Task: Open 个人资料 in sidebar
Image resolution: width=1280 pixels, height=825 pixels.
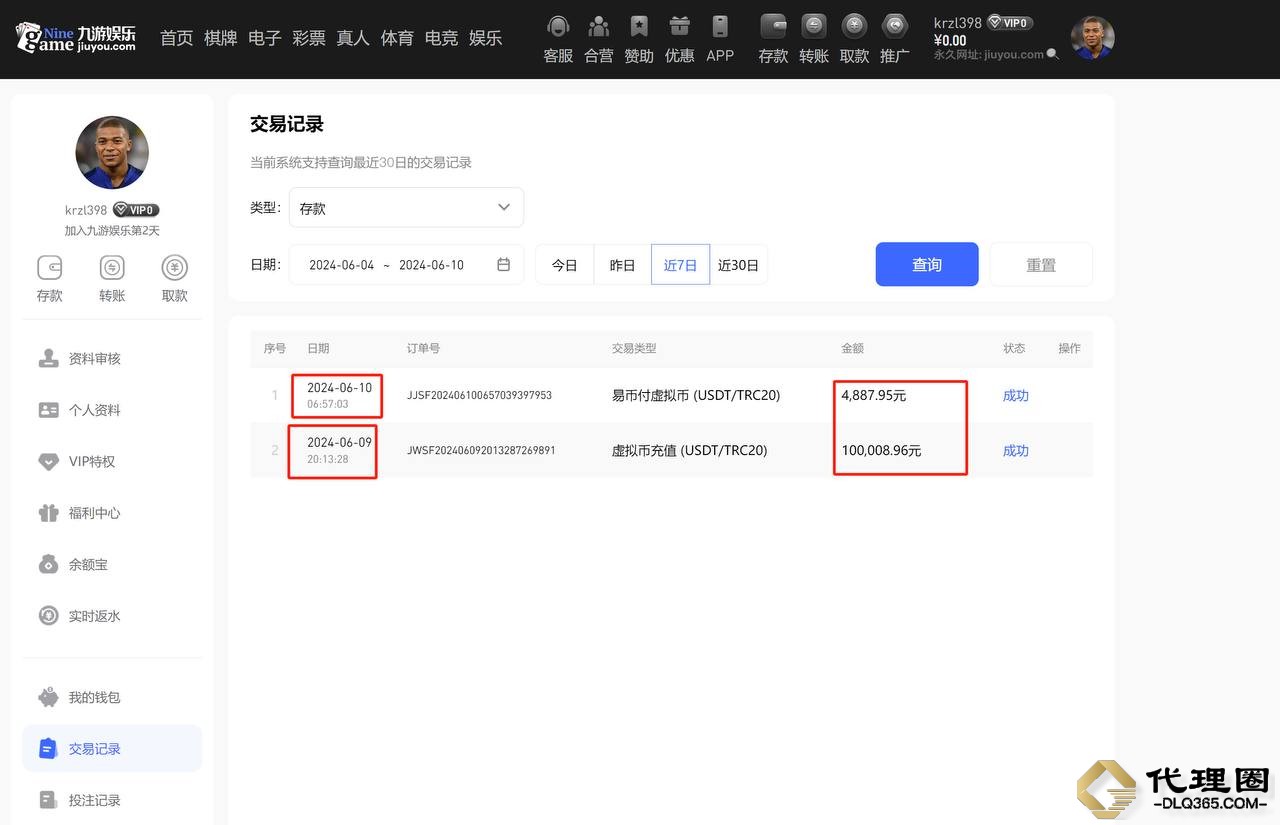Action: [112, 410]
